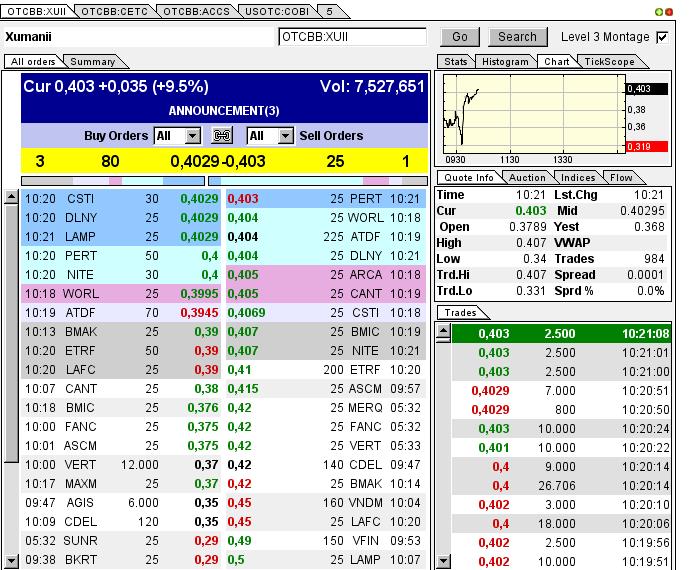The width and height of the screenshot is (692, 570).
Task: Click order book scroll down arrow
Action: [11, 561]
